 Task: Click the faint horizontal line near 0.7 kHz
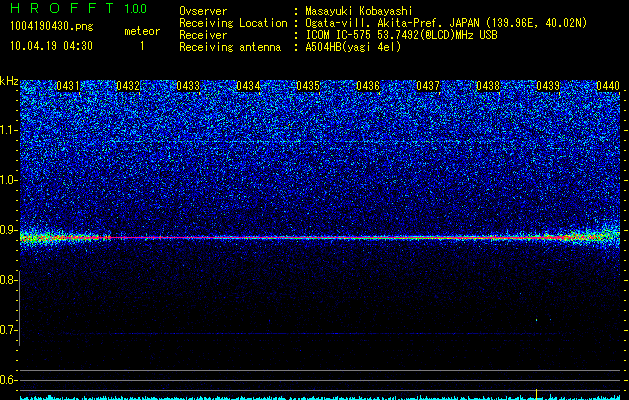click(320, 334)
